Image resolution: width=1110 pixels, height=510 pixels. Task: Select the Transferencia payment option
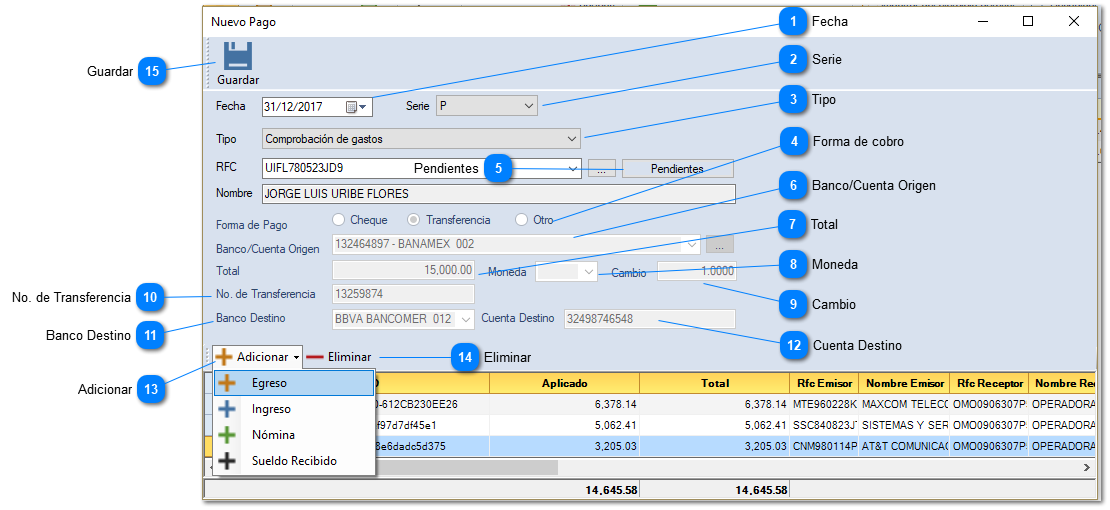414,220
